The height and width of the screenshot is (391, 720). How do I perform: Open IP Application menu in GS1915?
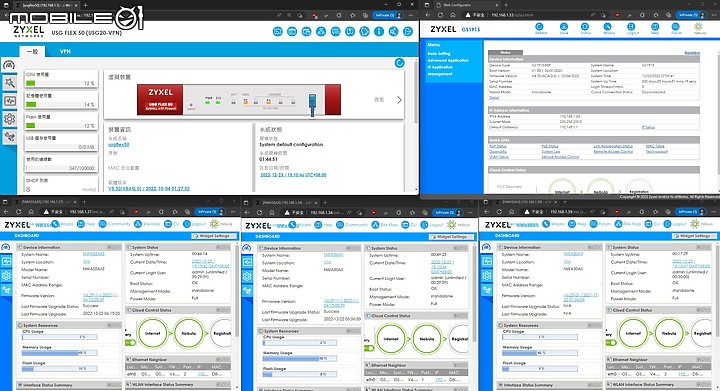(x=440, y=67)
